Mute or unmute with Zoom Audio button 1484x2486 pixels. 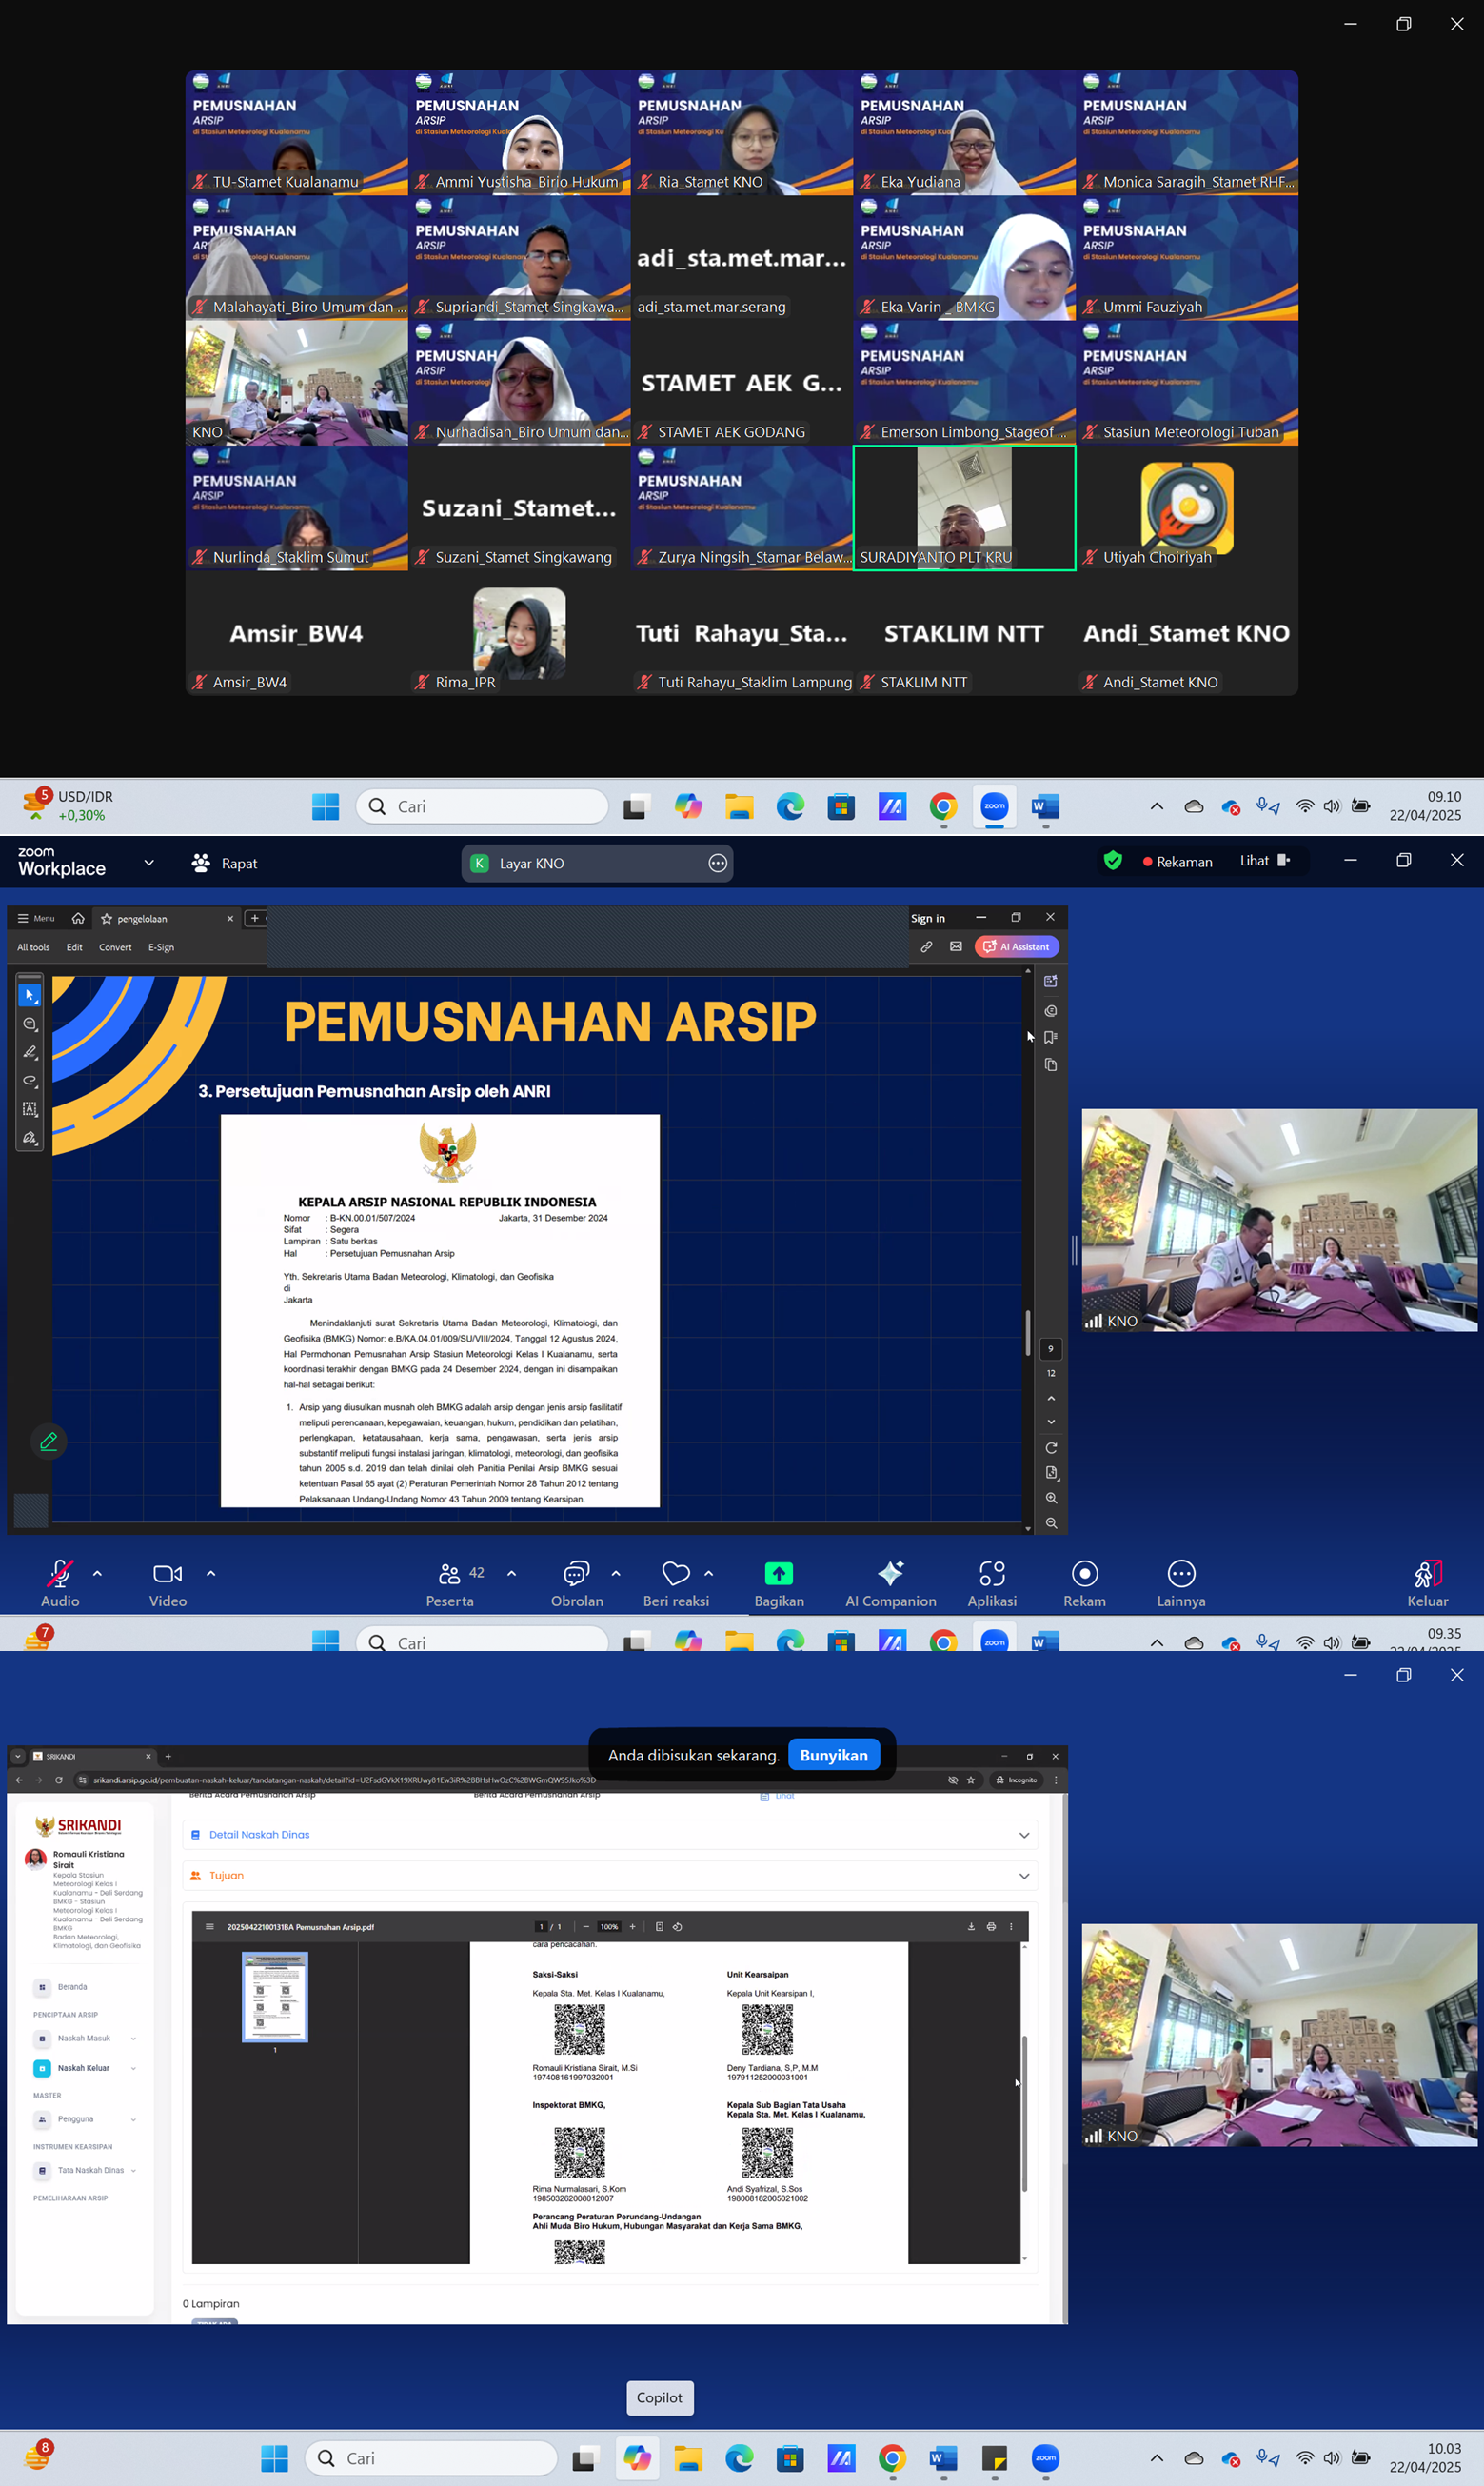click(x=60, y=1583)
